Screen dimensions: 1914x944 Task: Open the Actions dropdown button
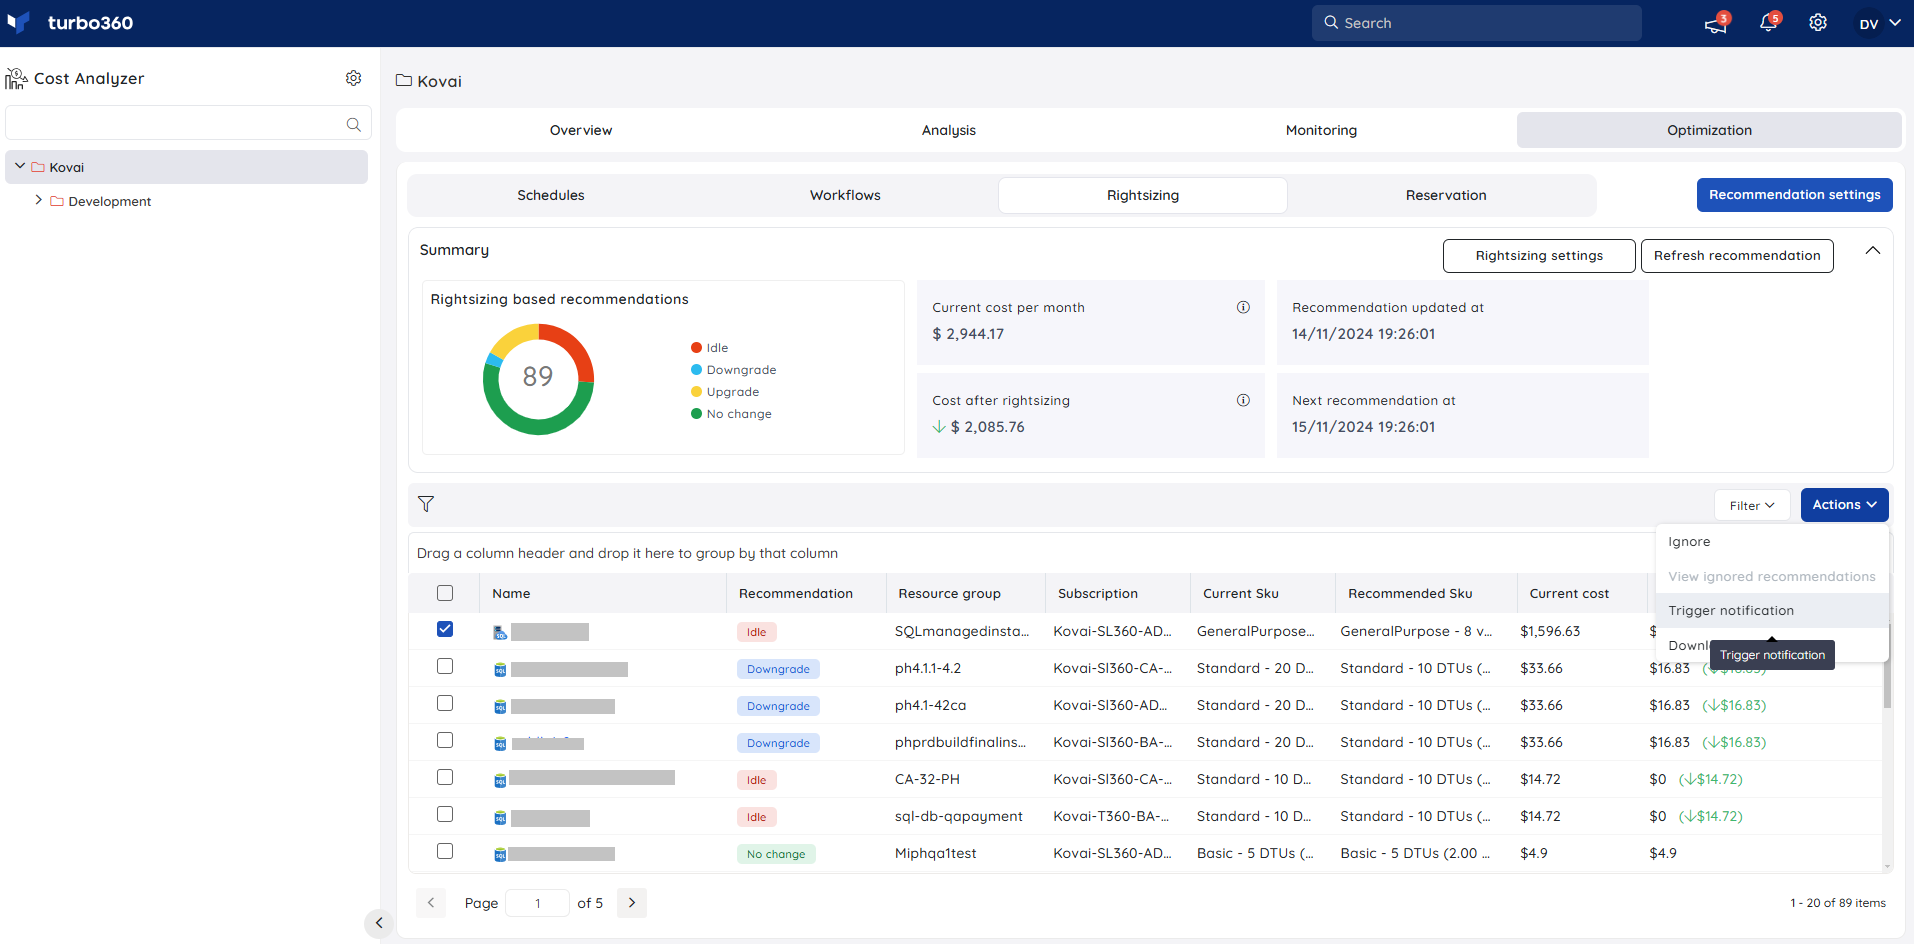tap(1844, 505)
